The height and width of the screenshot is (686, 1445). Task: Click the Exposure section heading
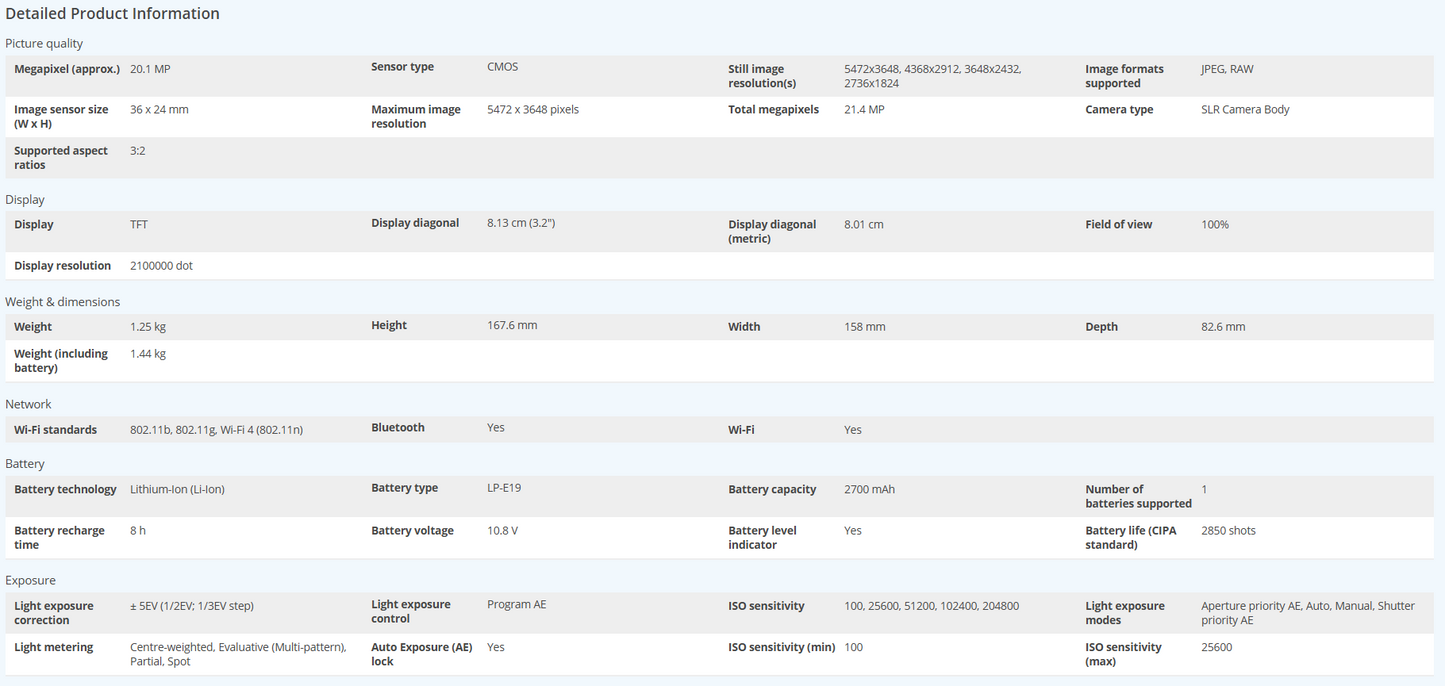pos(30,581)
